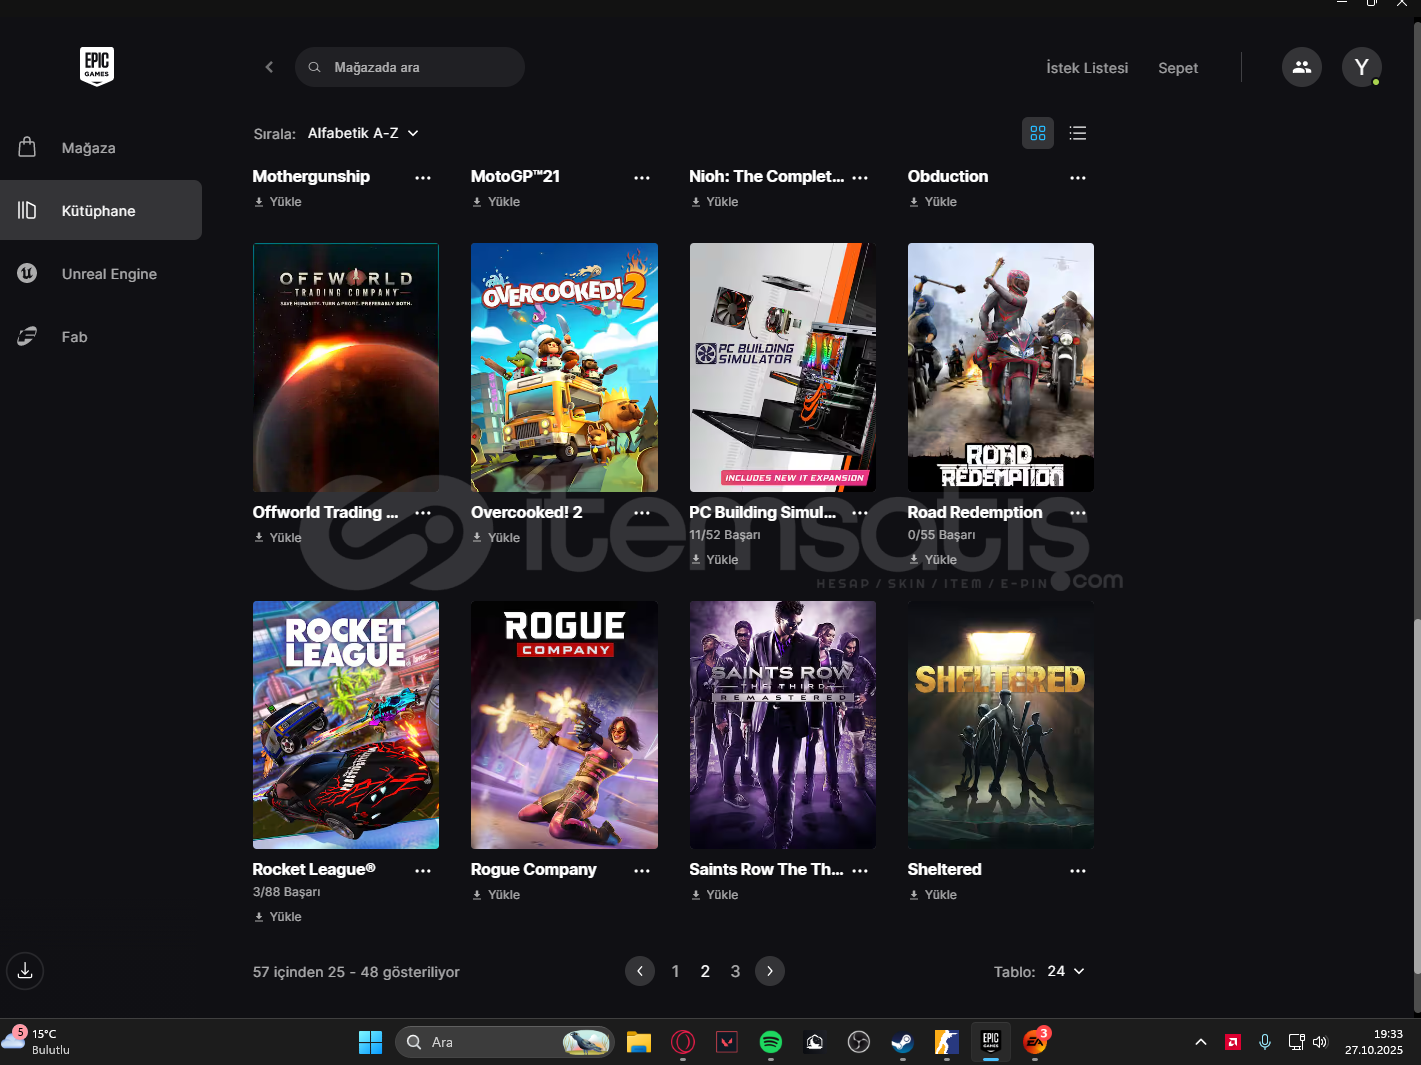This screenshot has width=1421, height=1065.
Task: Open the friends list icon
Action: tap(1301, 67)
